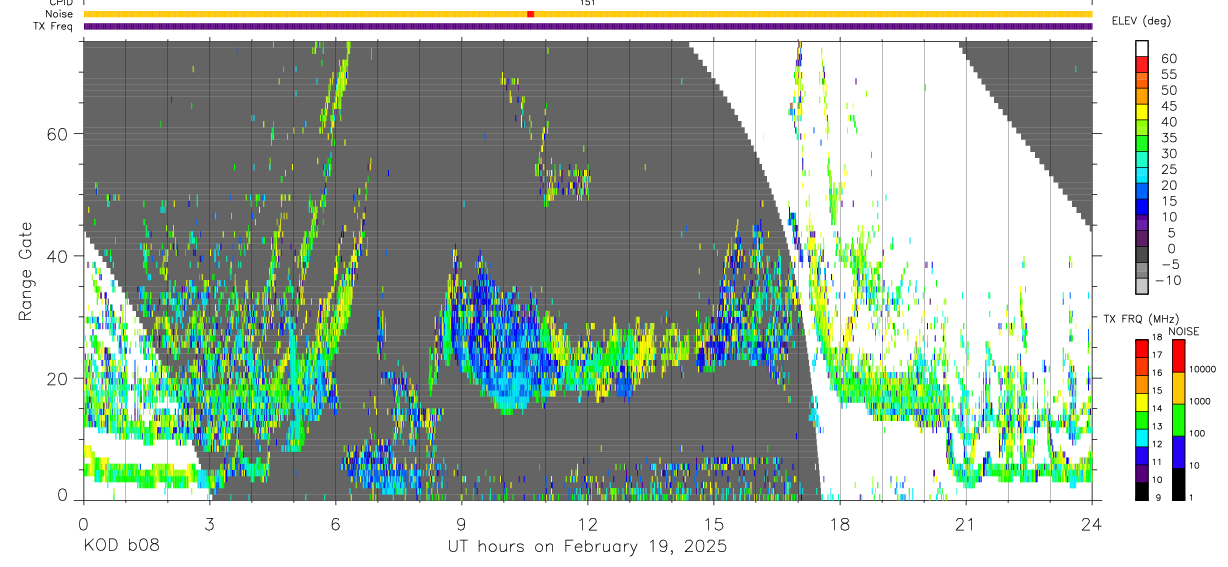Click the '60' label on the ELEV colorbar
The width and height of the screenshot is (1228, 567).
(x=1169, y=58)
